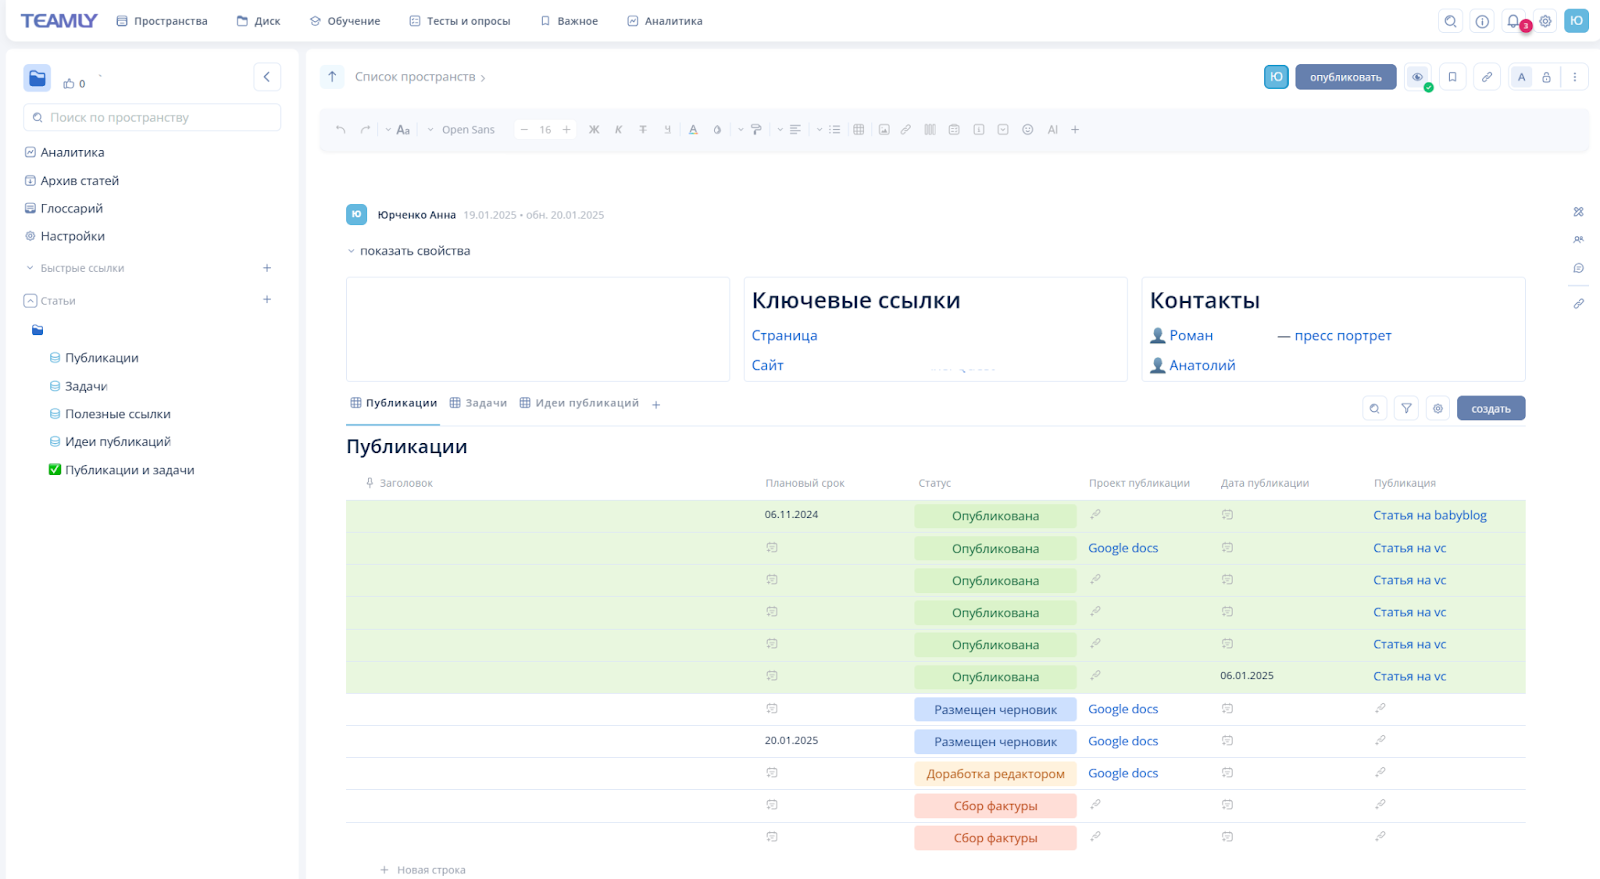Insert a table from the toolbar
This screenshot has height=879, width=1600.
[x=859, y=130]
